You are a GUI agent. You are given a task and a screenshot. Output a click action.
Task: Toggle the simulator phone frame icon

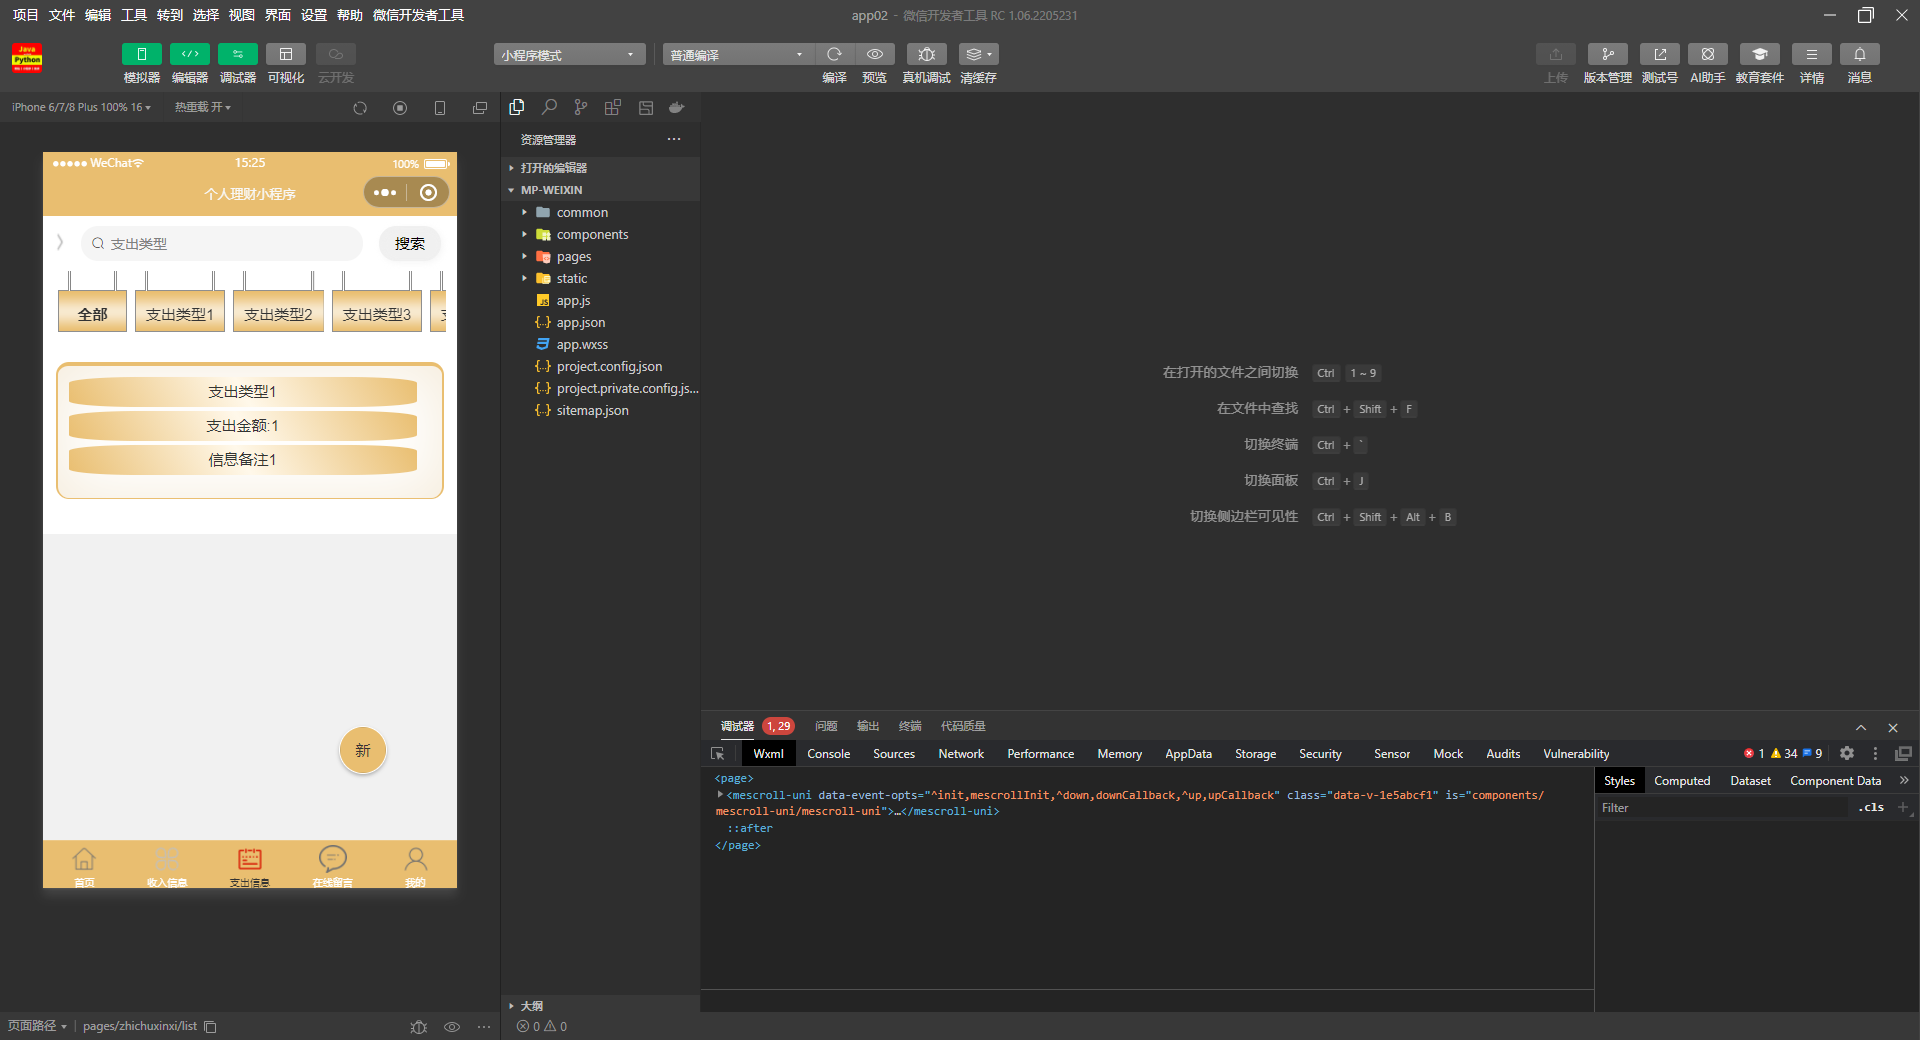[440, 108]
